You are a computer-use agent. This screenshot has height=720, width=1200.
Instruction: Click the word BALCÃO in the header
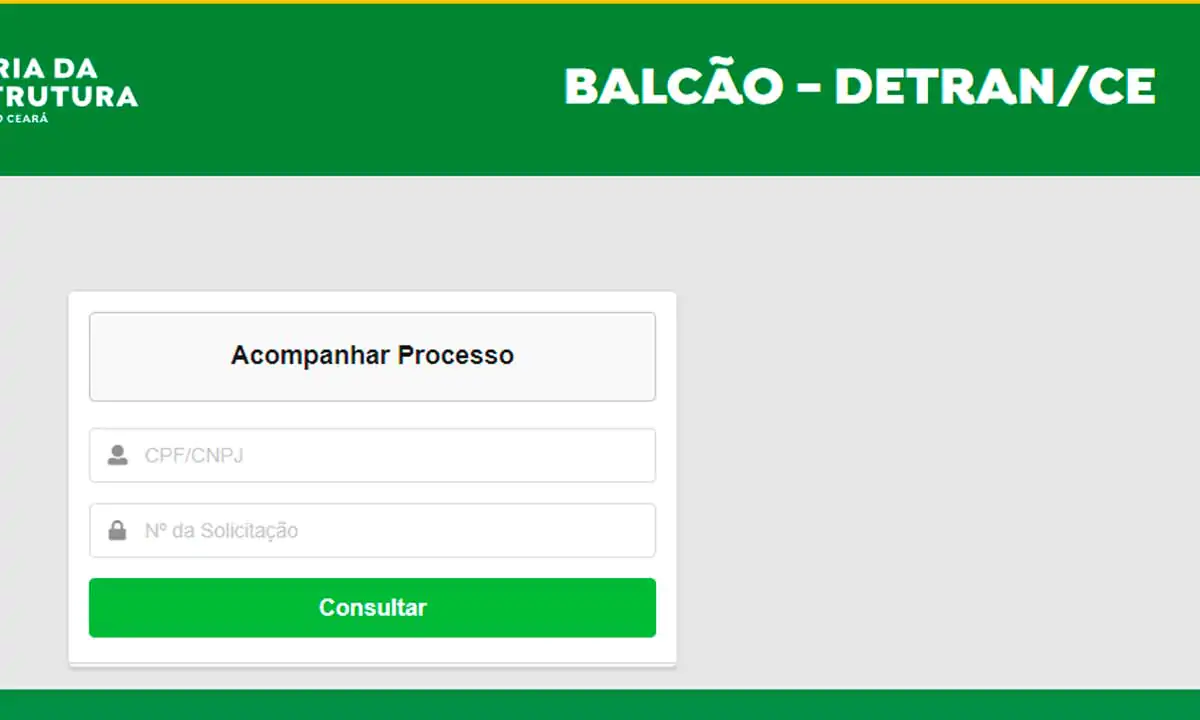tap(673, 87)
